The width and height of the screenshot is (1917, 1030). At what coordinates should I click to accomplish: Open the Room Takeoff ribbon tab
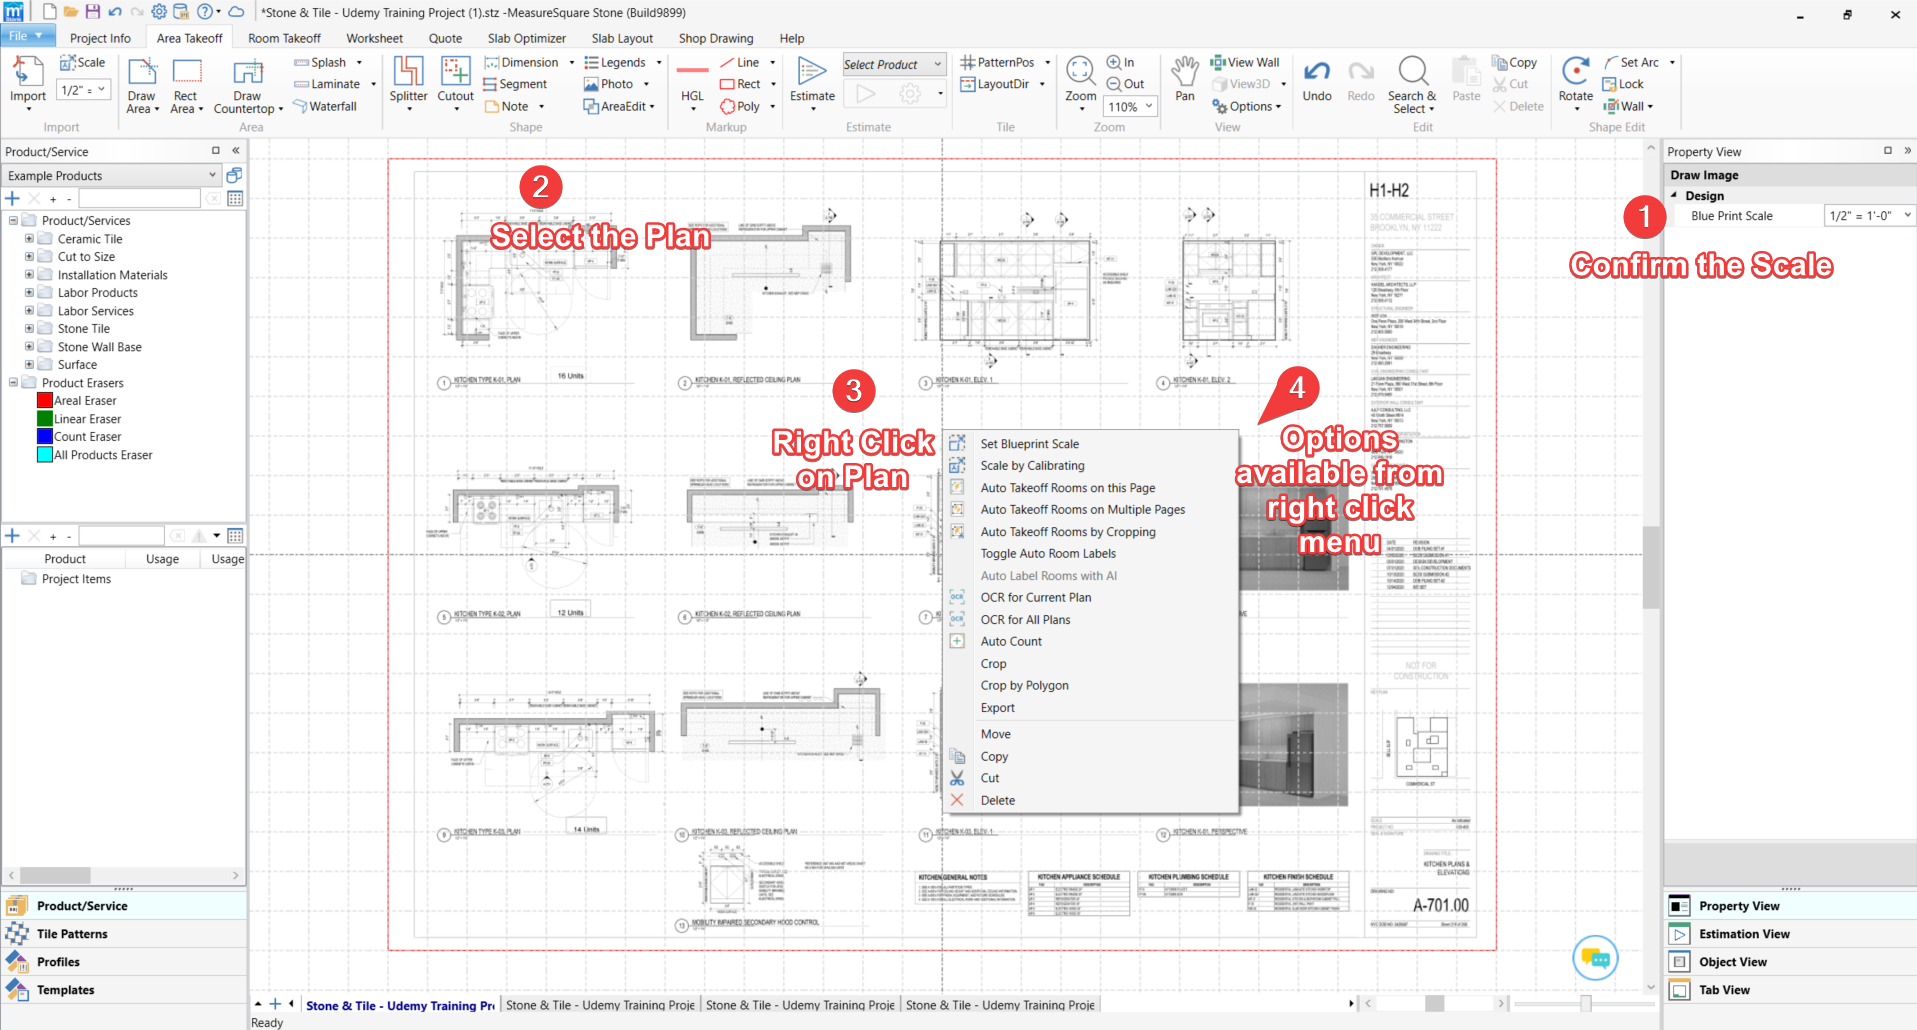coord(284,38)
